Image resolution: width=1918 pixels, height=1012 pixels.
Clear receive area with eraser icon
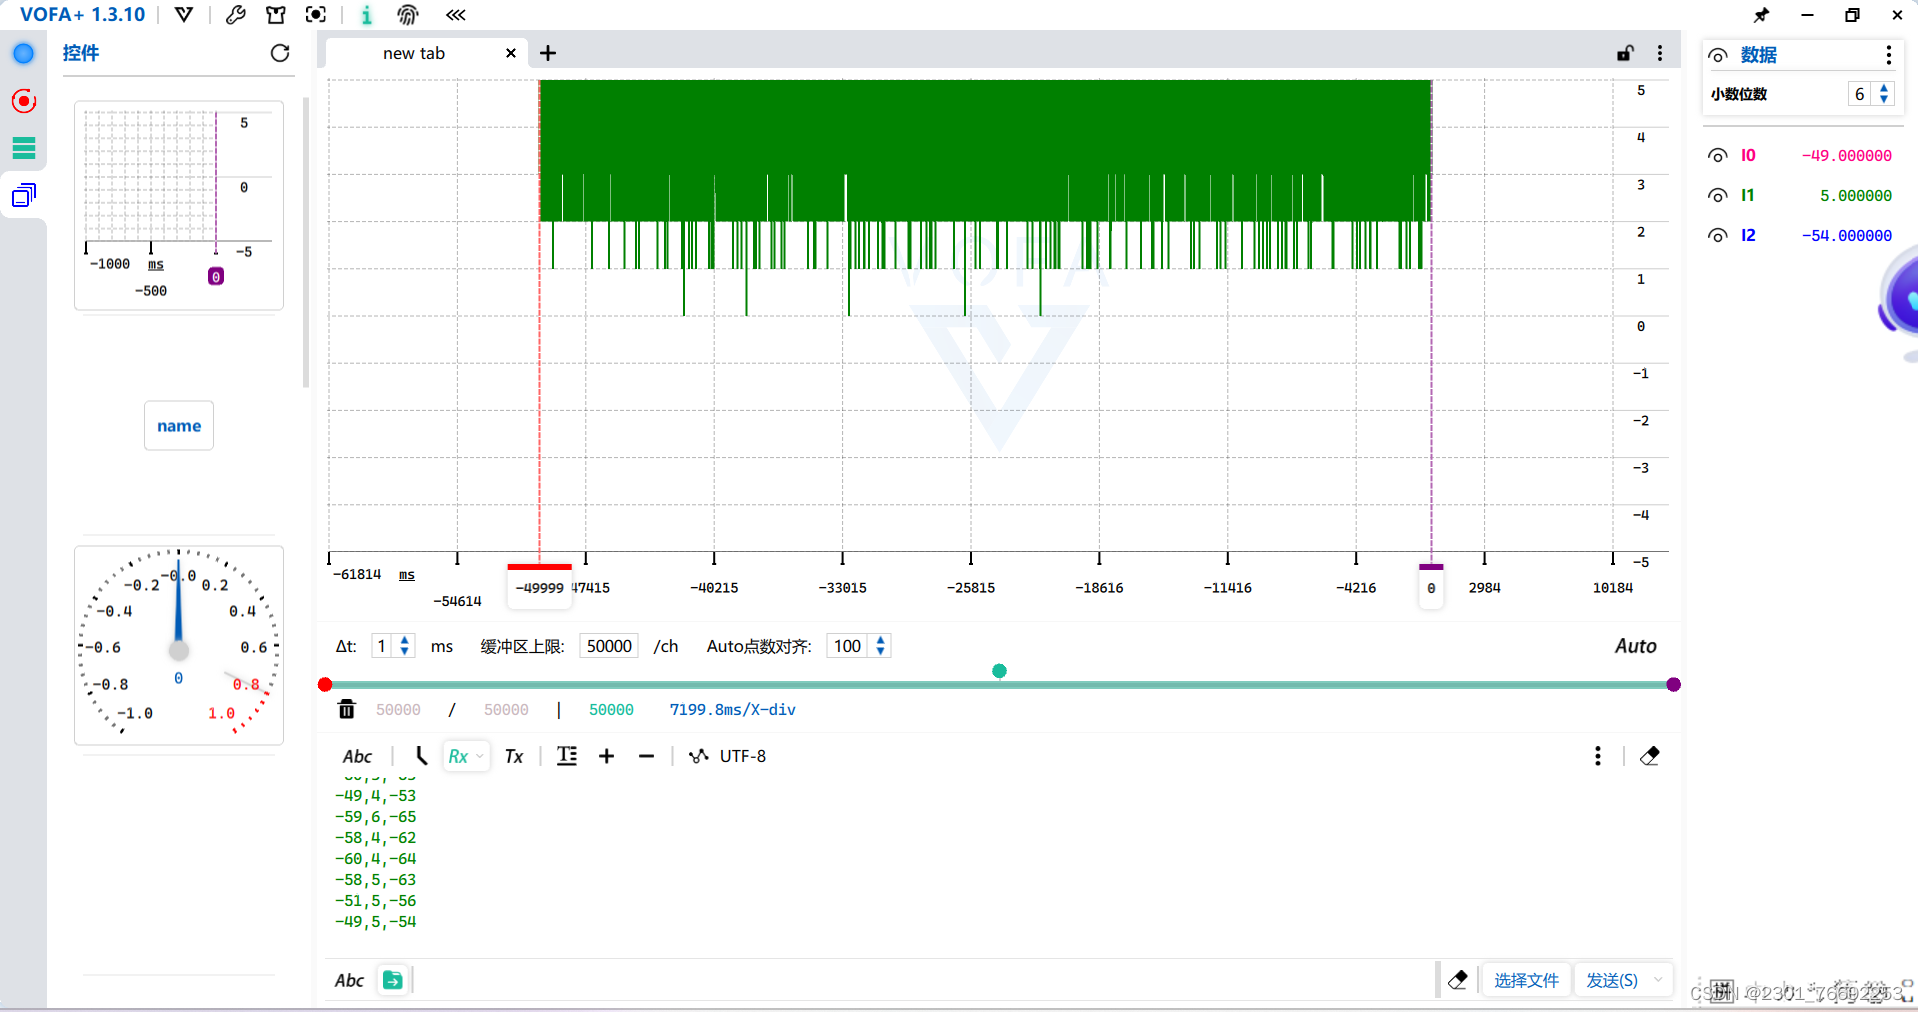click(x=1650, y=756)
